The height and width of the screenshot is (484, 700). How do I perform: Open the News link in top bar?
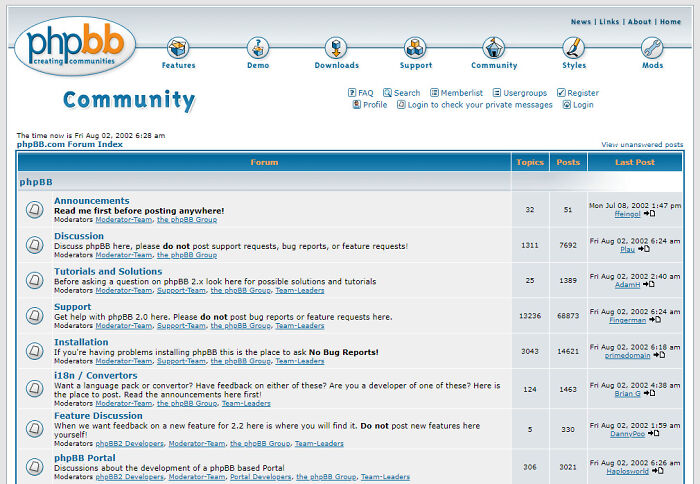pos(581,22)
